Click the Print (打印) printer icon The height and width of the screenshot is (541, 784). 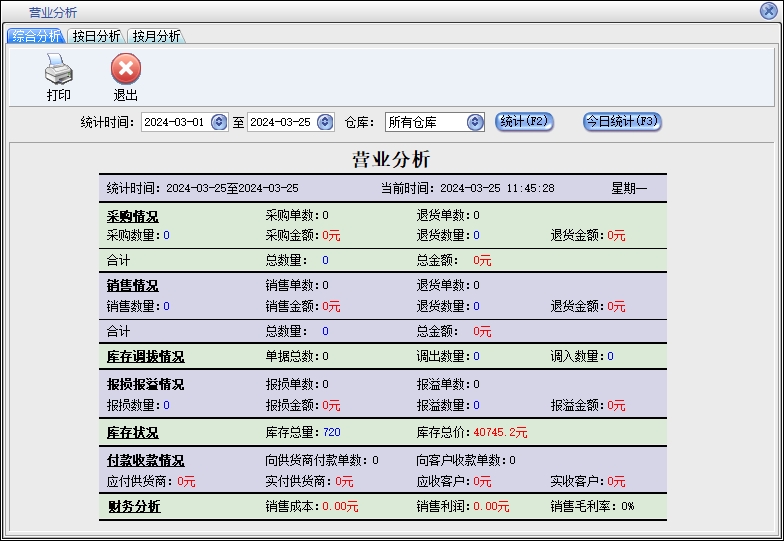tap(58, 70)
